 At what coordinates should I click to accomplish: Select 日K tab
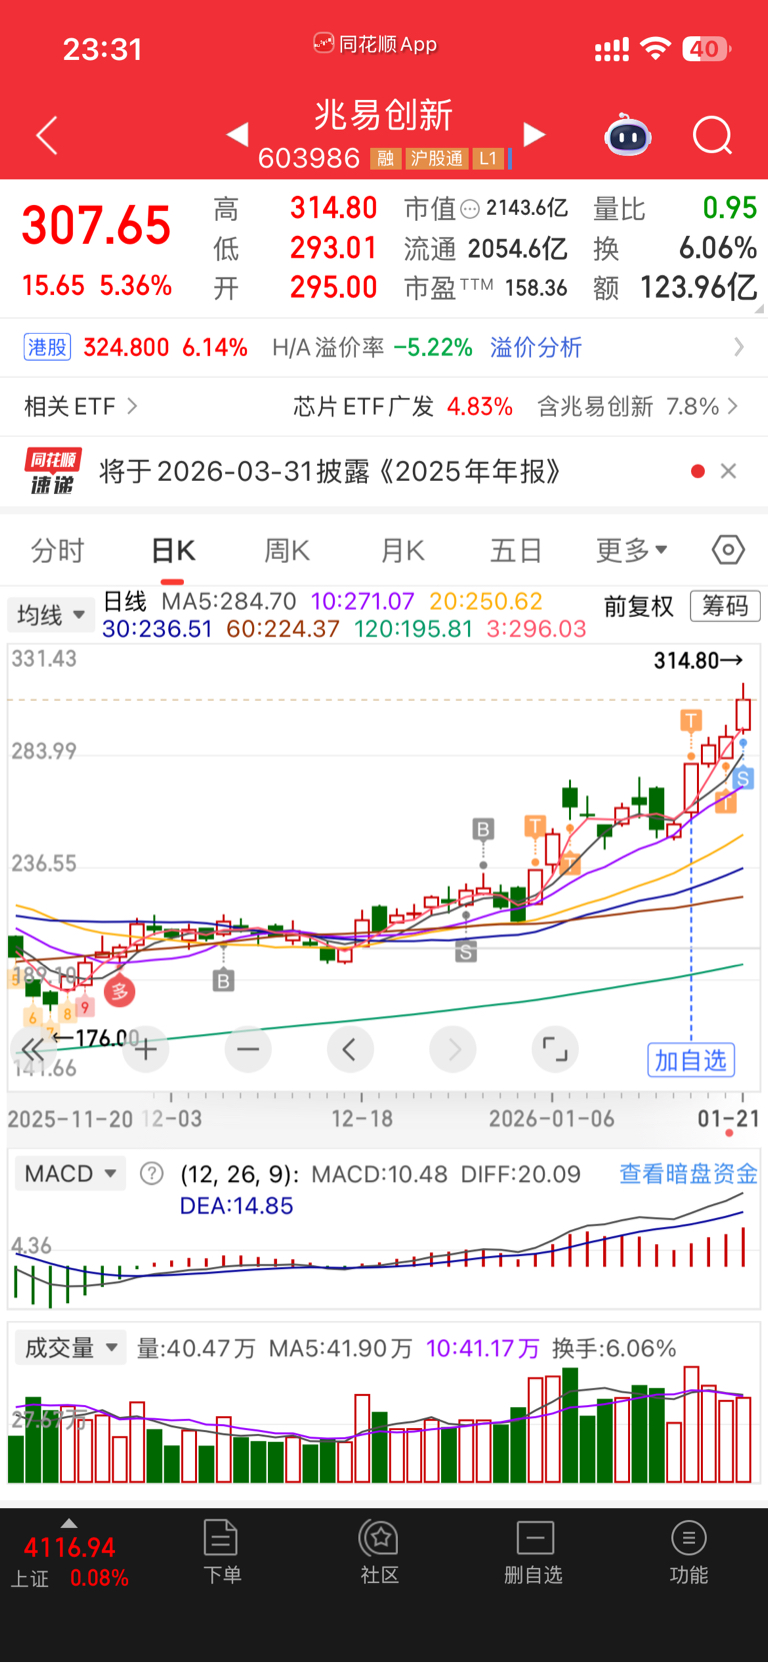173,550
